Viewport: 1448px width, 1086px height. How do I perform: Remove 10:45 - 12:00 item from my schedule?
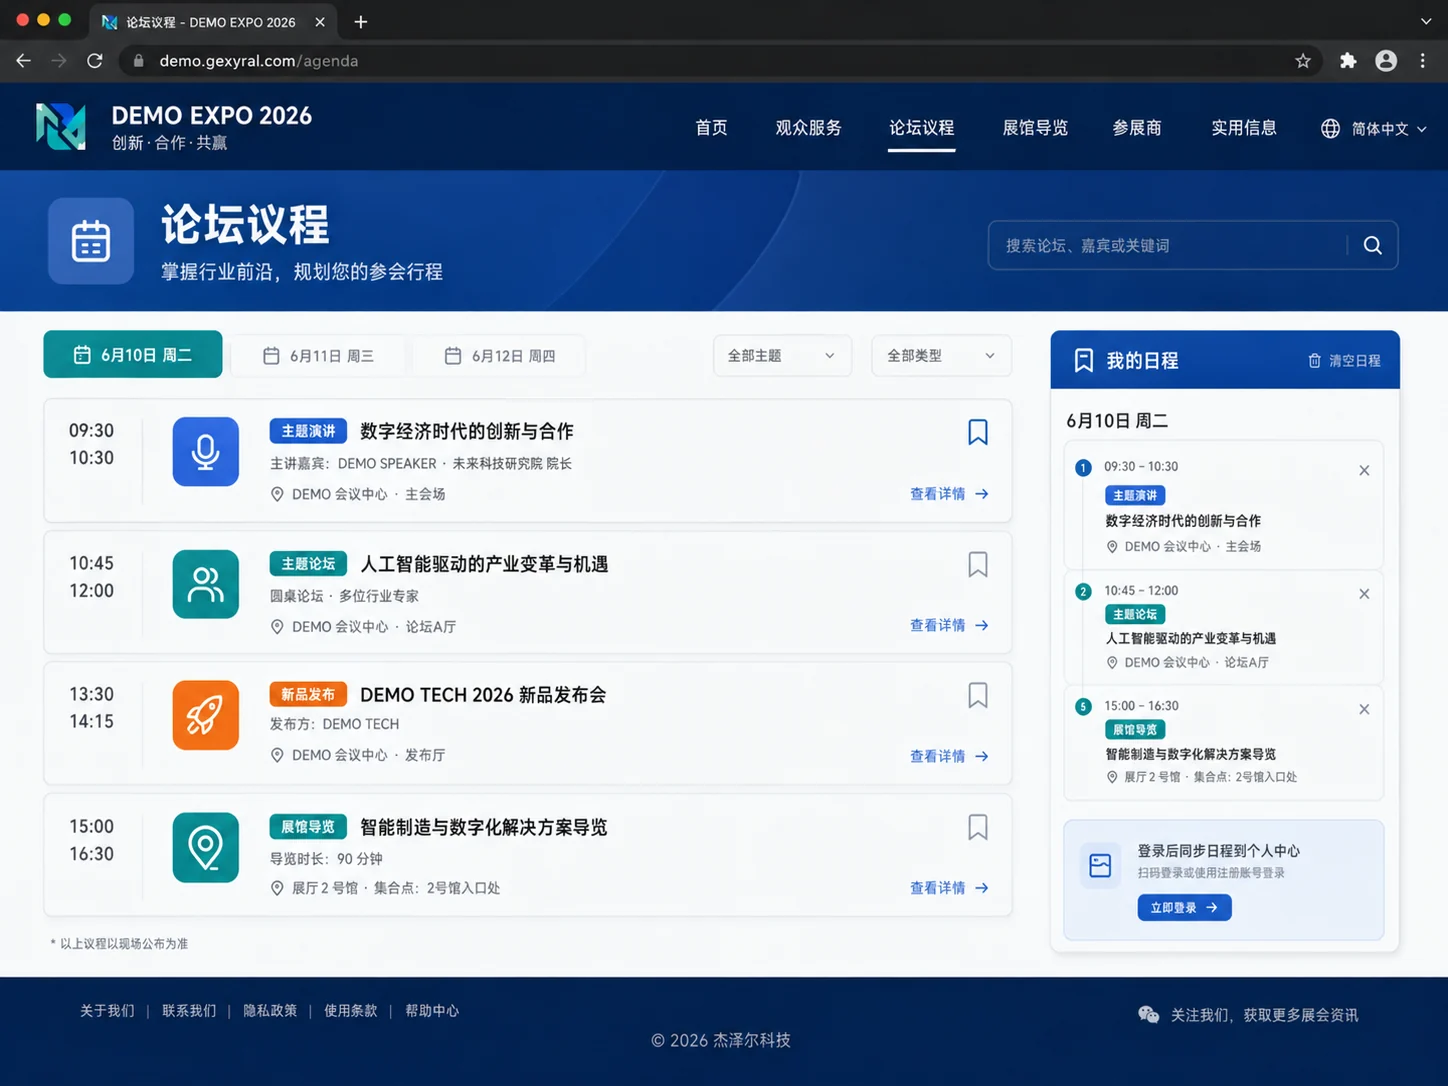pos(1364,594)
